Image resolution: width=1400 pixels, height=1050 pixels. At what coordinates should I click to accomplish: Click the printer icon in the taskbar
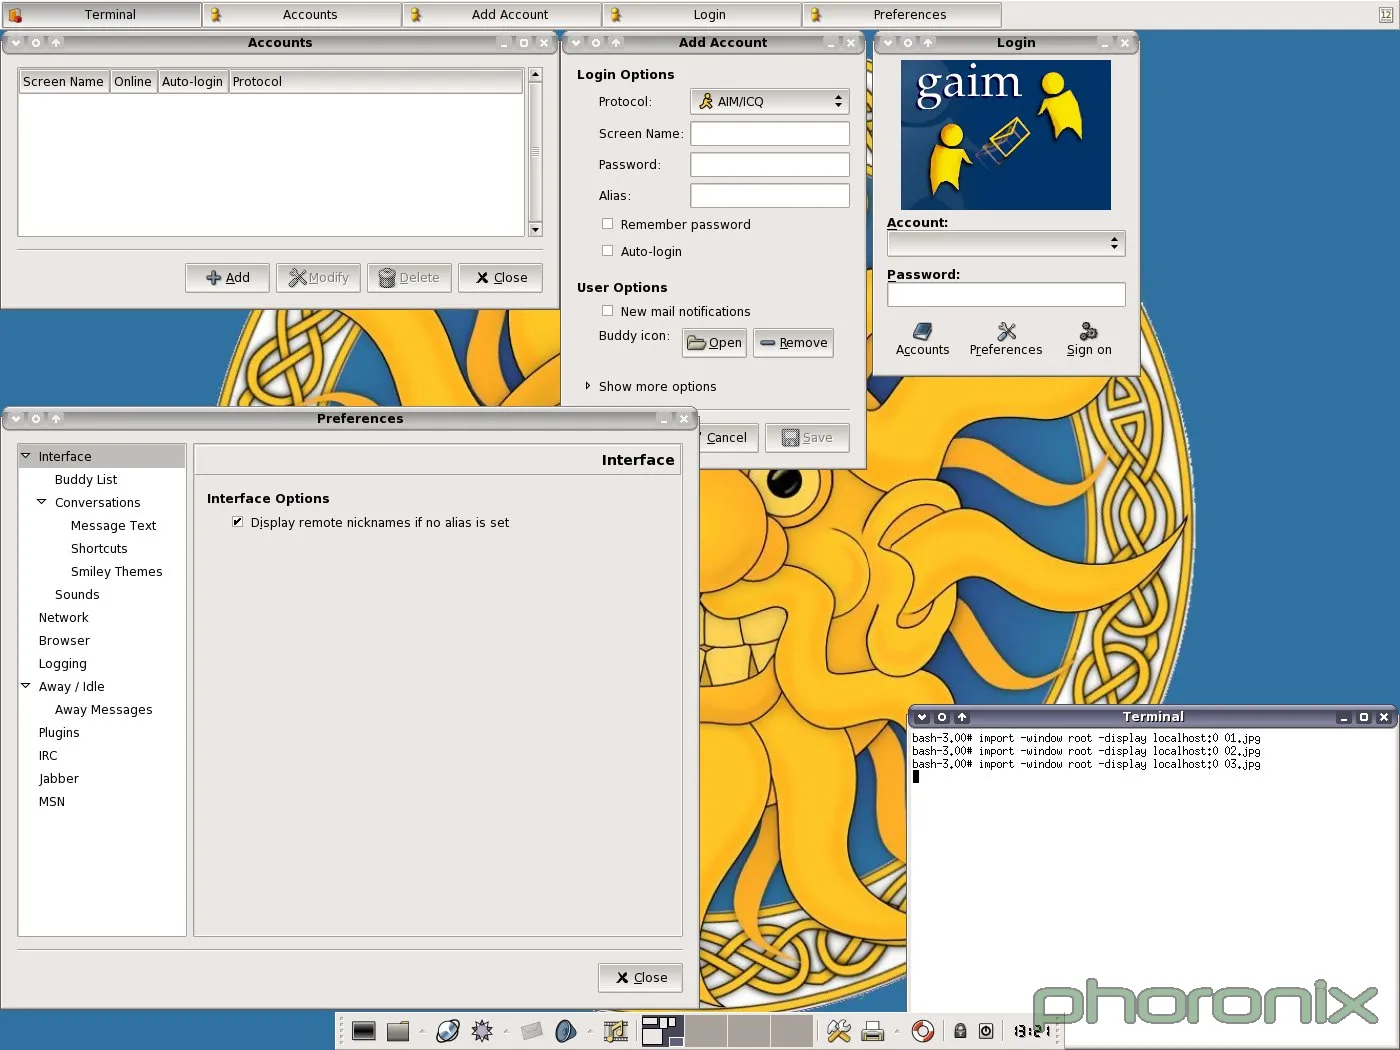[x=873, y=1030]
